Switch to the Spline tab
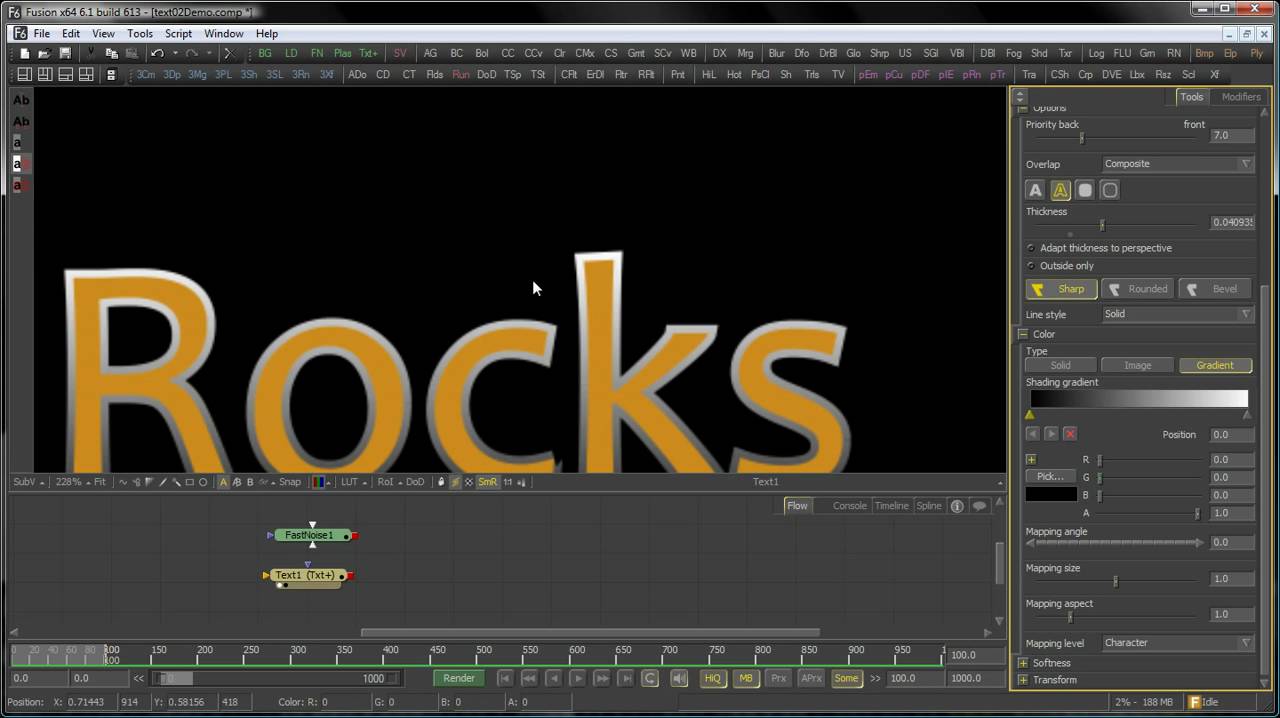 pyautogui.click(x=929, y=506)
